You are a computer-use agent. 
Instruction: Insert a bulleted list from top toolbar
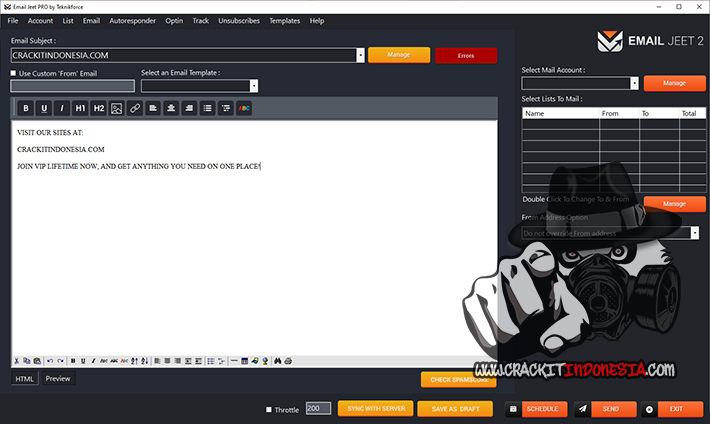pyautogui.click(x=207, y=108)
